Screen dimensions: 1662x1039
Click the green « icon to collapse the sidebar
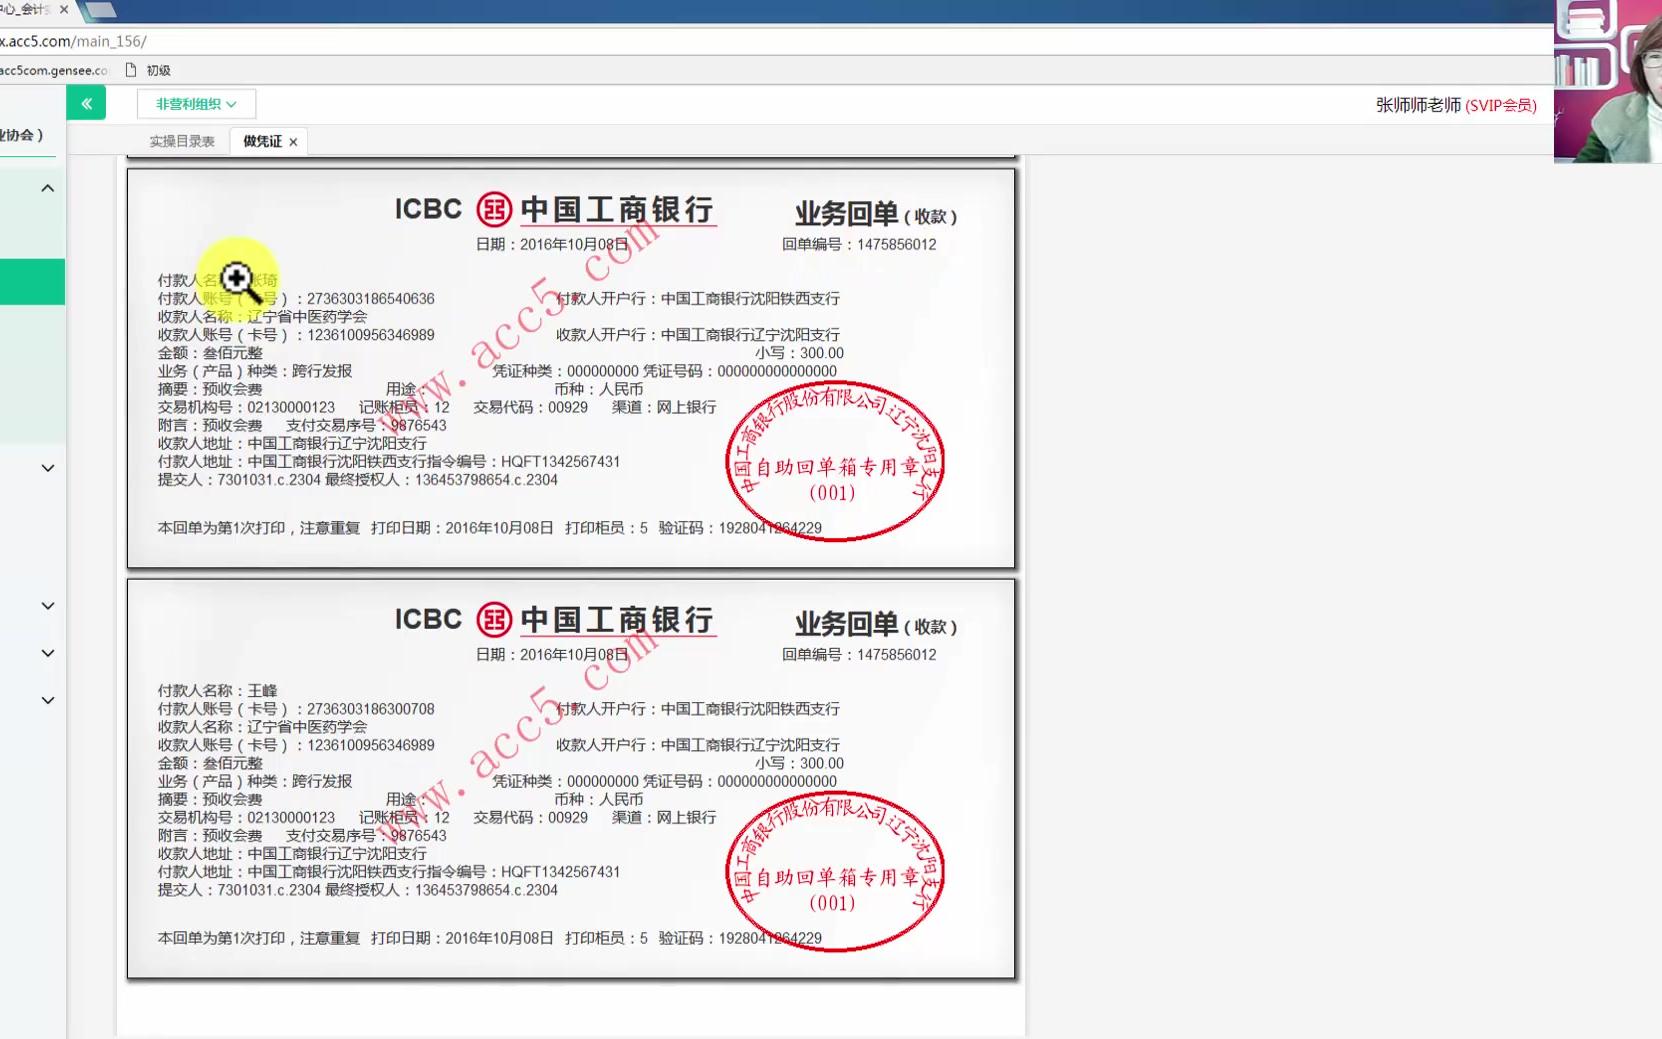(x=86, y=102)
